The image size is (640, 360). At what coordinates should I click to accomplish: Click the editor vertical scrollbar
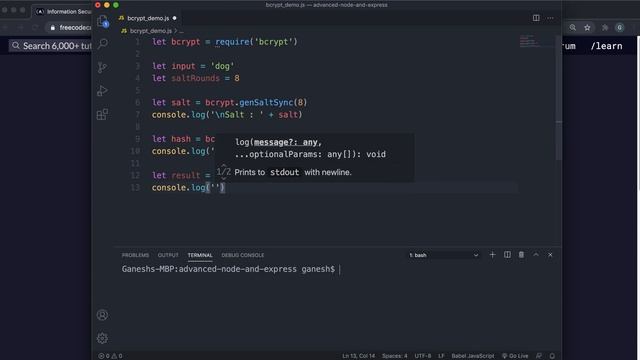558,98
